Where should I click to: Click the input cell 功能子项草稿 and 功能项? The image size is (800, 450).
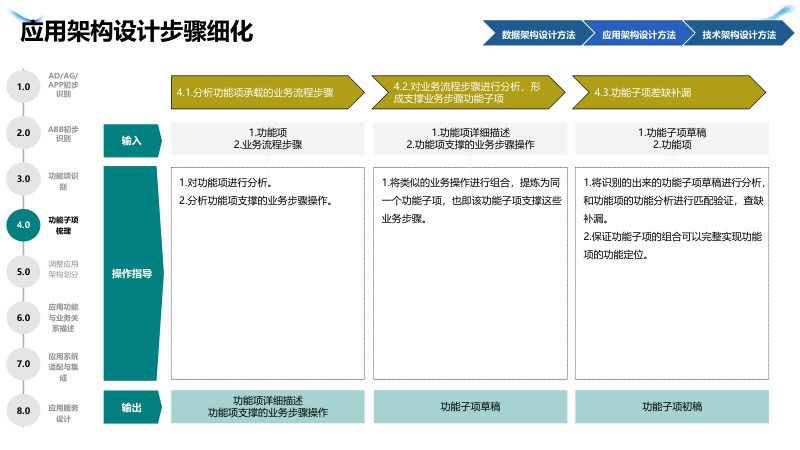coord(672,138)
